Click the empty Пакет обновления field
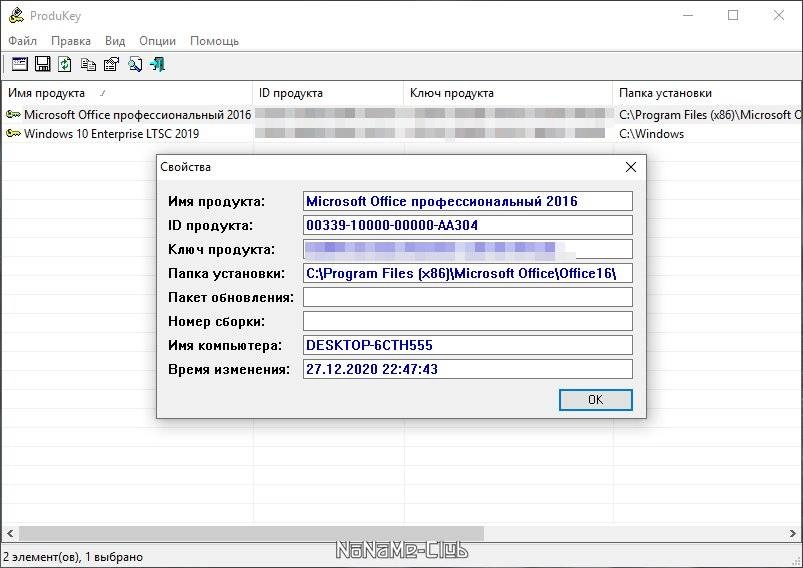Viewport: 803px width, 568px height. pyautogui.click(x=468, y=297)
